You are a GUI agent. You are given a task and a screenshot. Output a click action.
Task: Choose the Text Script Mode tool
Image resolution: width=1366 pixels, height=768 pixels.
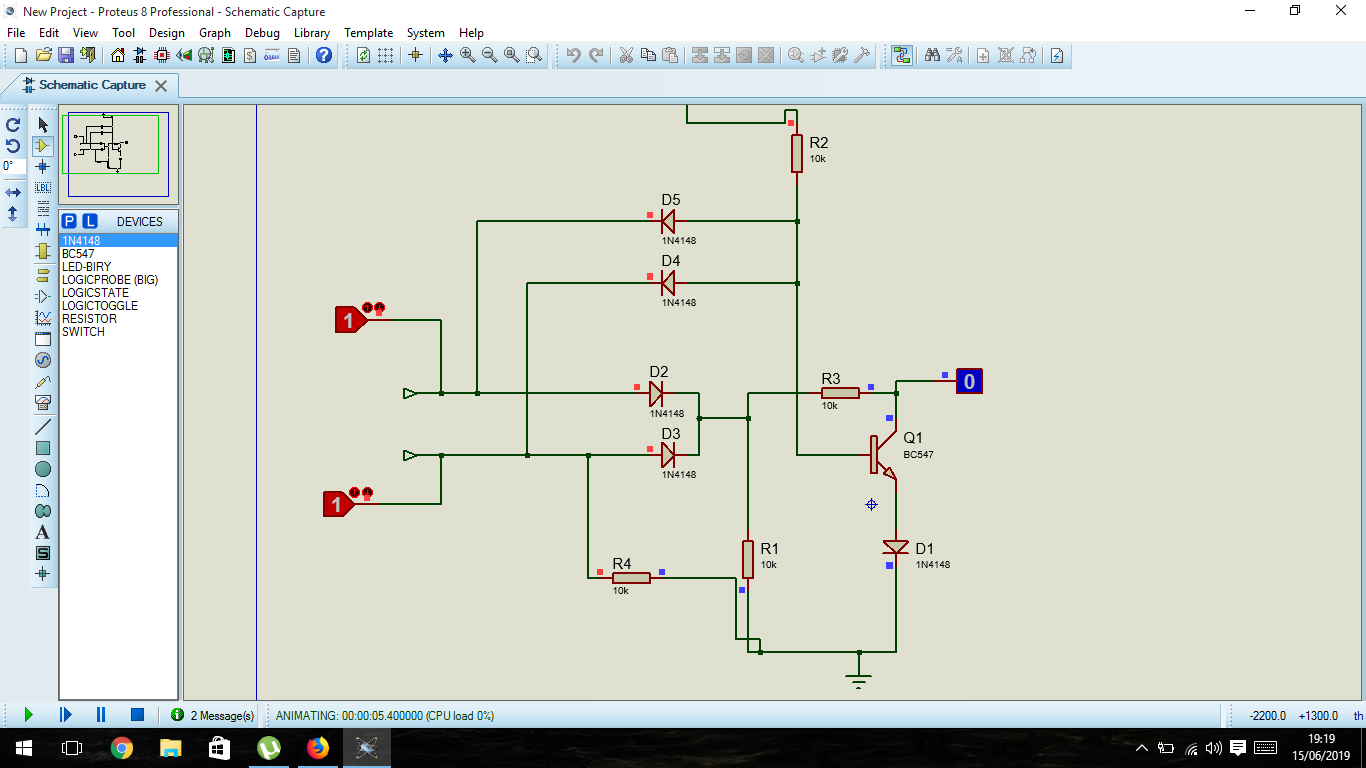43,208
